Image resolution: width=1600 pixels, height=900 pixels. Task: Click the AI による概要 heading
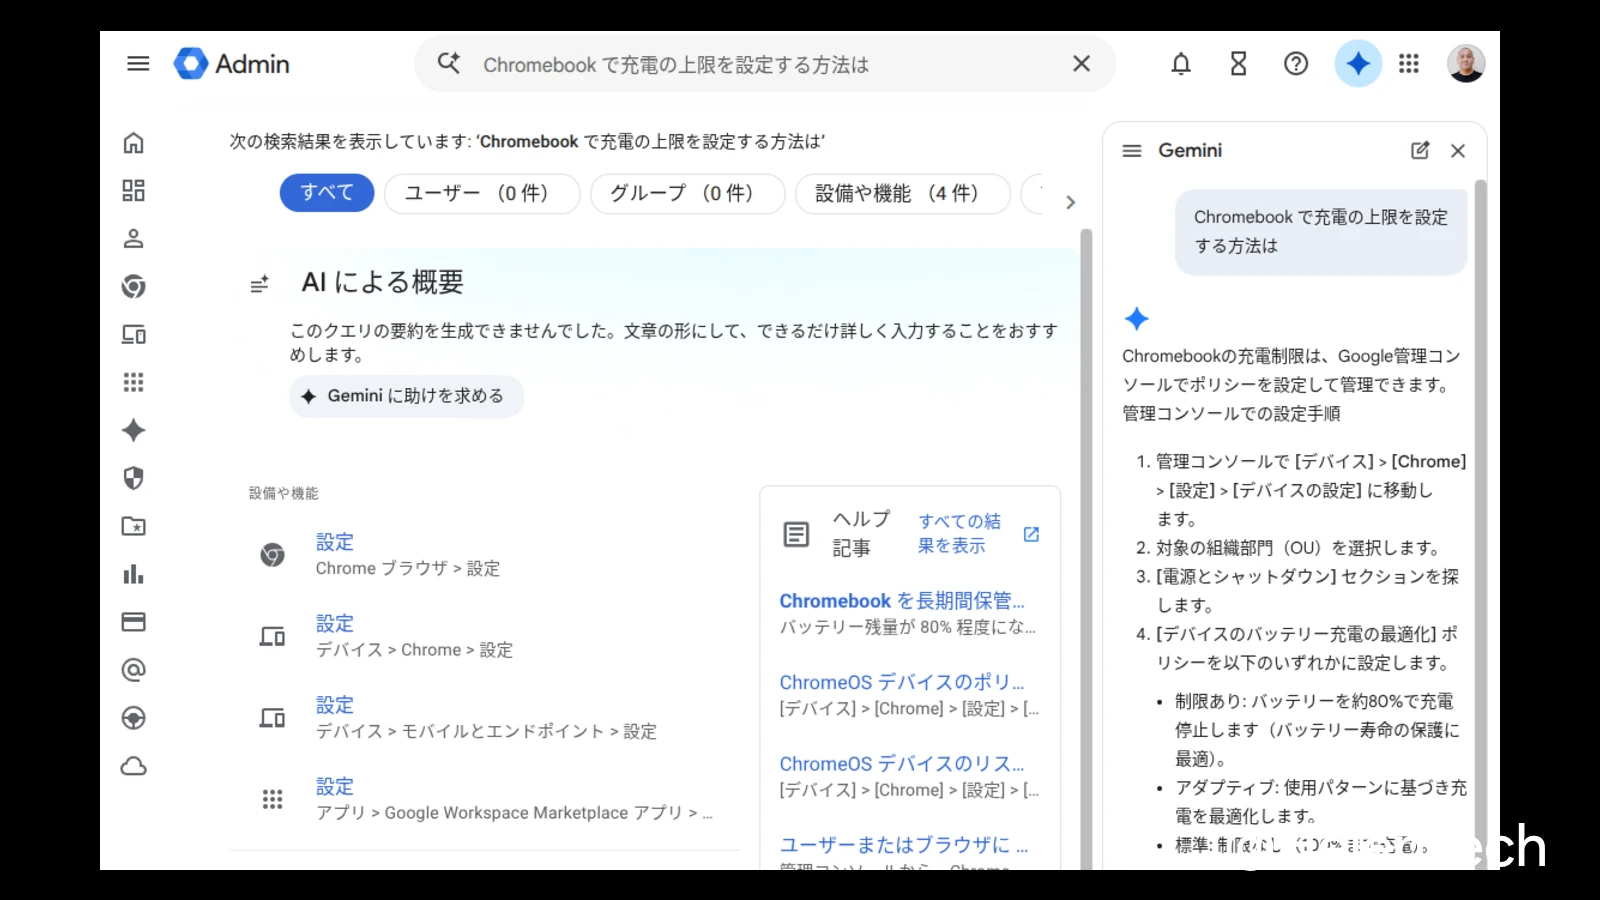[383, 283]
